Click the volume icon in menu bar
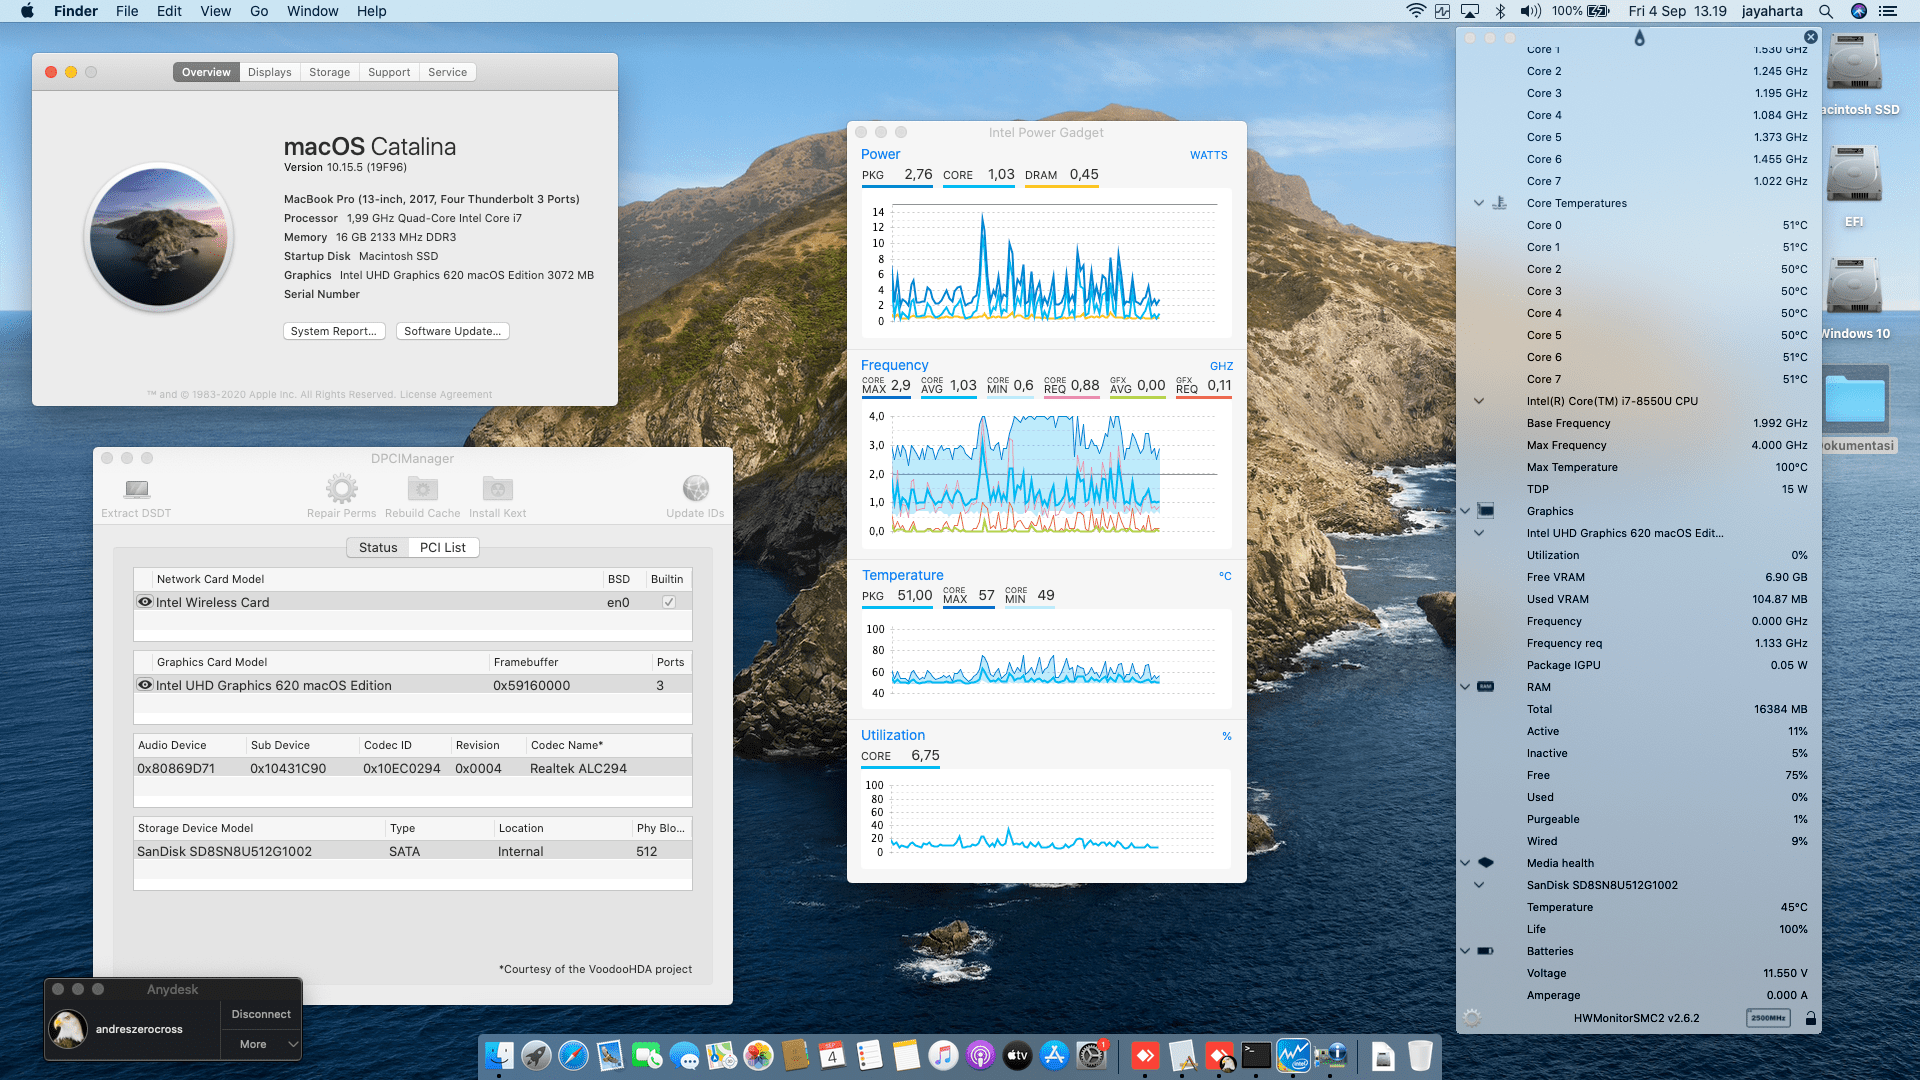The image size is (1920, 1080). coord(1530,11)
